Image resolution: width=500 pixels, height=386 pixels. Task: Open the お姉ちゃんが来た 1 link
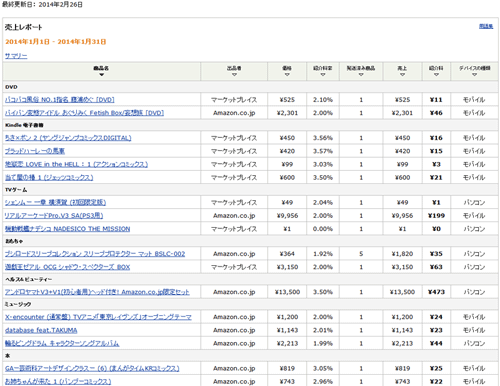pyautogui.click(x=58, y=381)
